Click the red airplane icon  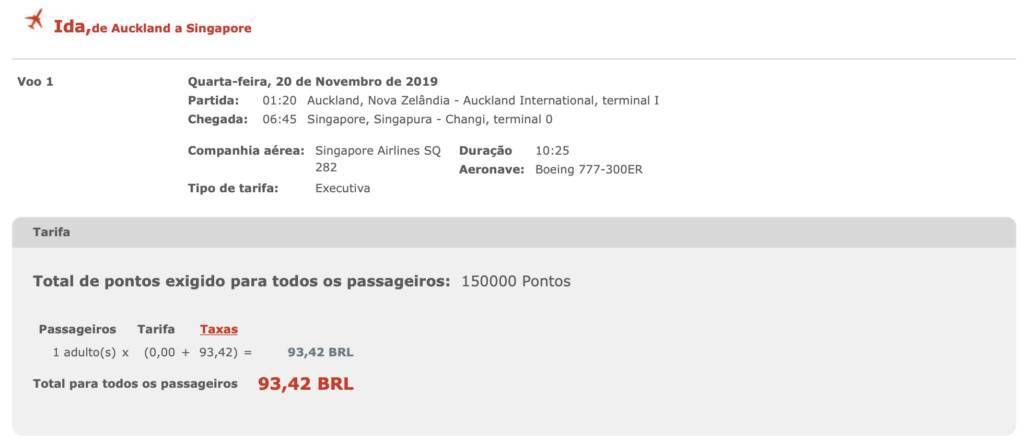[34, 19]
